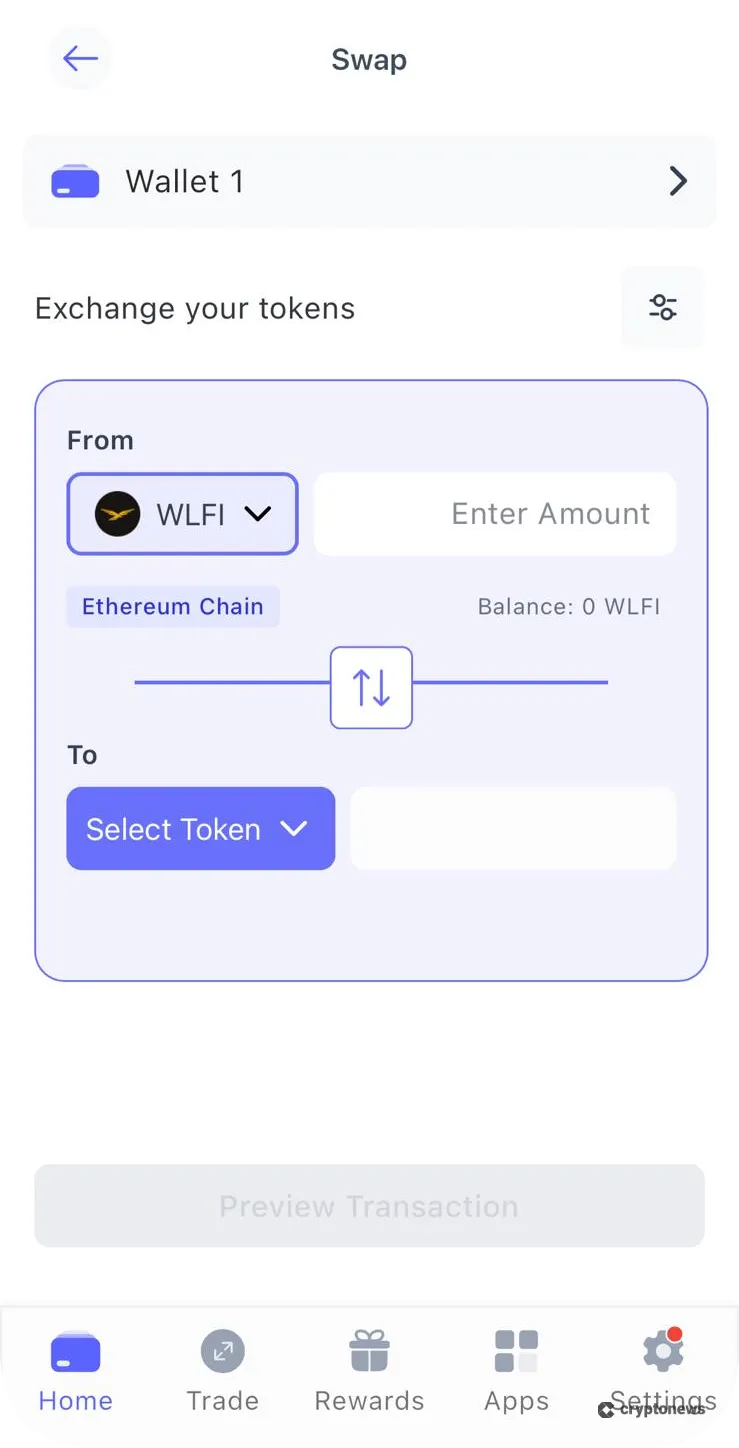This screenshot has height=1448, width=739.
Task: Tap the Ethereum Chain badge
Action: [173, 607]
